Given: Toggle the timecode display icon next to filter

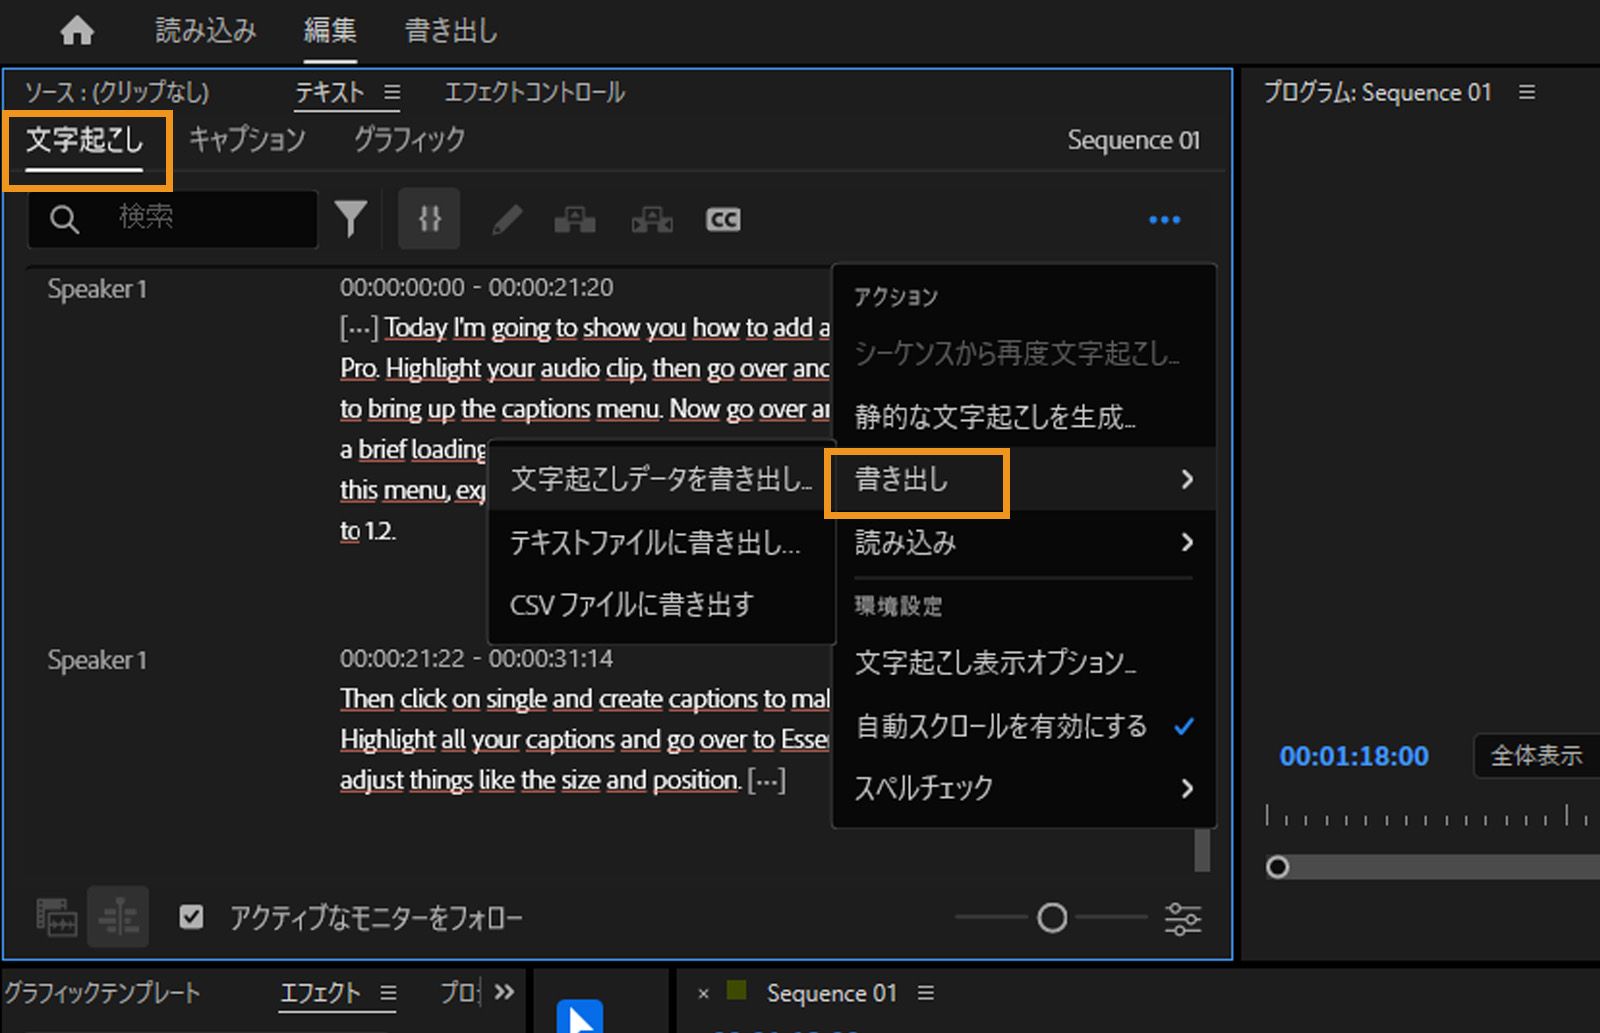Looking at the screenshot, I should [429, 218].
